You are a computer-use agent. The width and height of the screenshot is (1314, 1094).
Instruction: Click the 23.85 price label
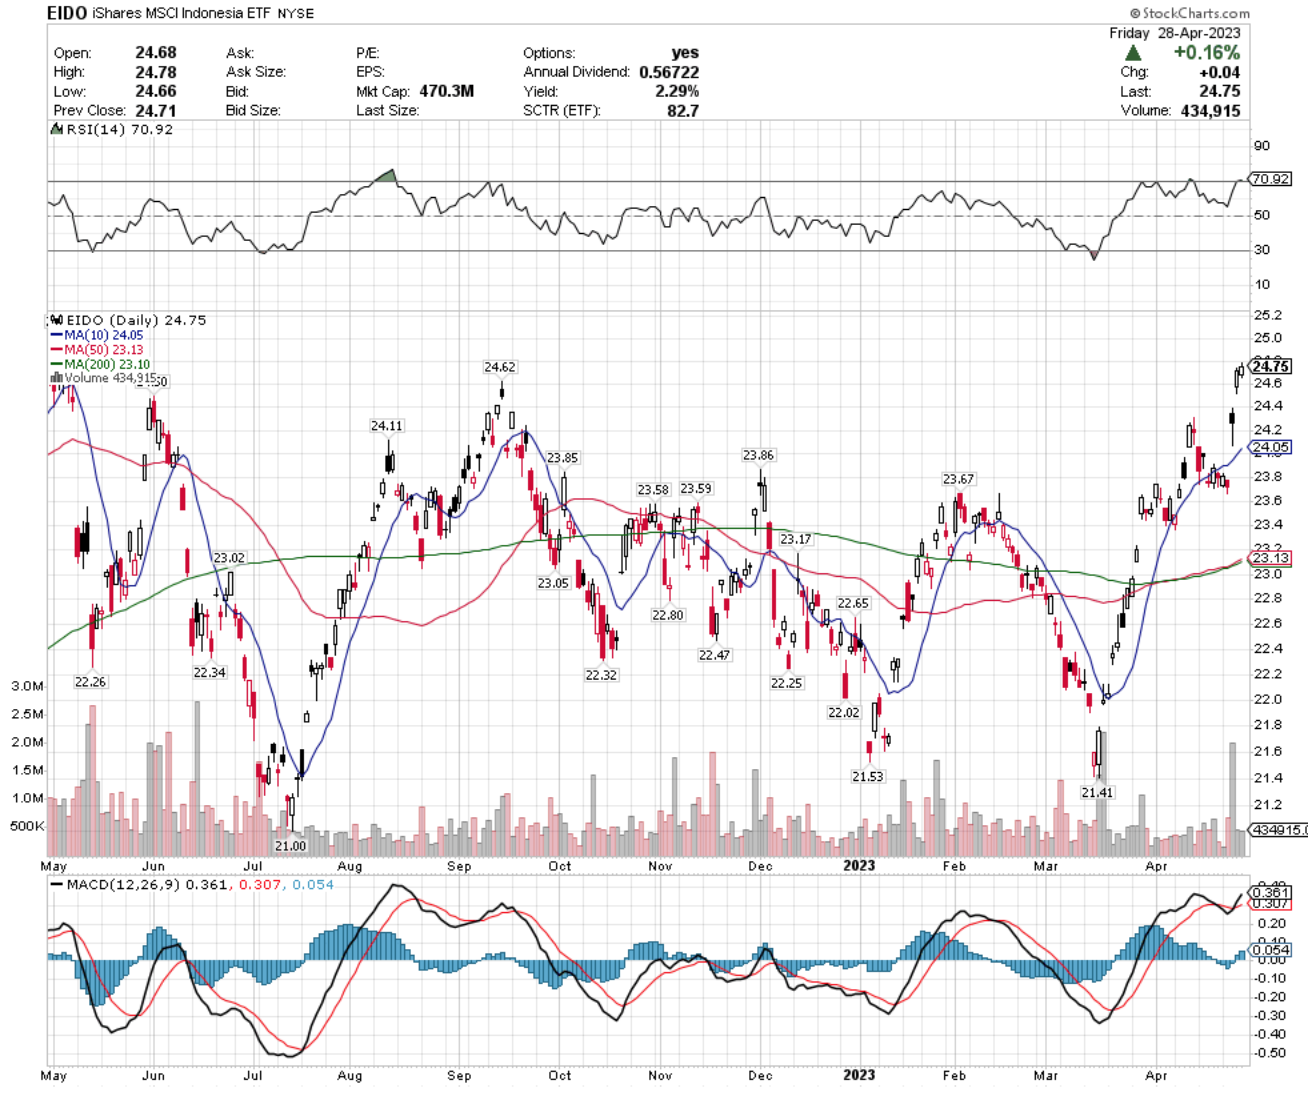point(563,458)
